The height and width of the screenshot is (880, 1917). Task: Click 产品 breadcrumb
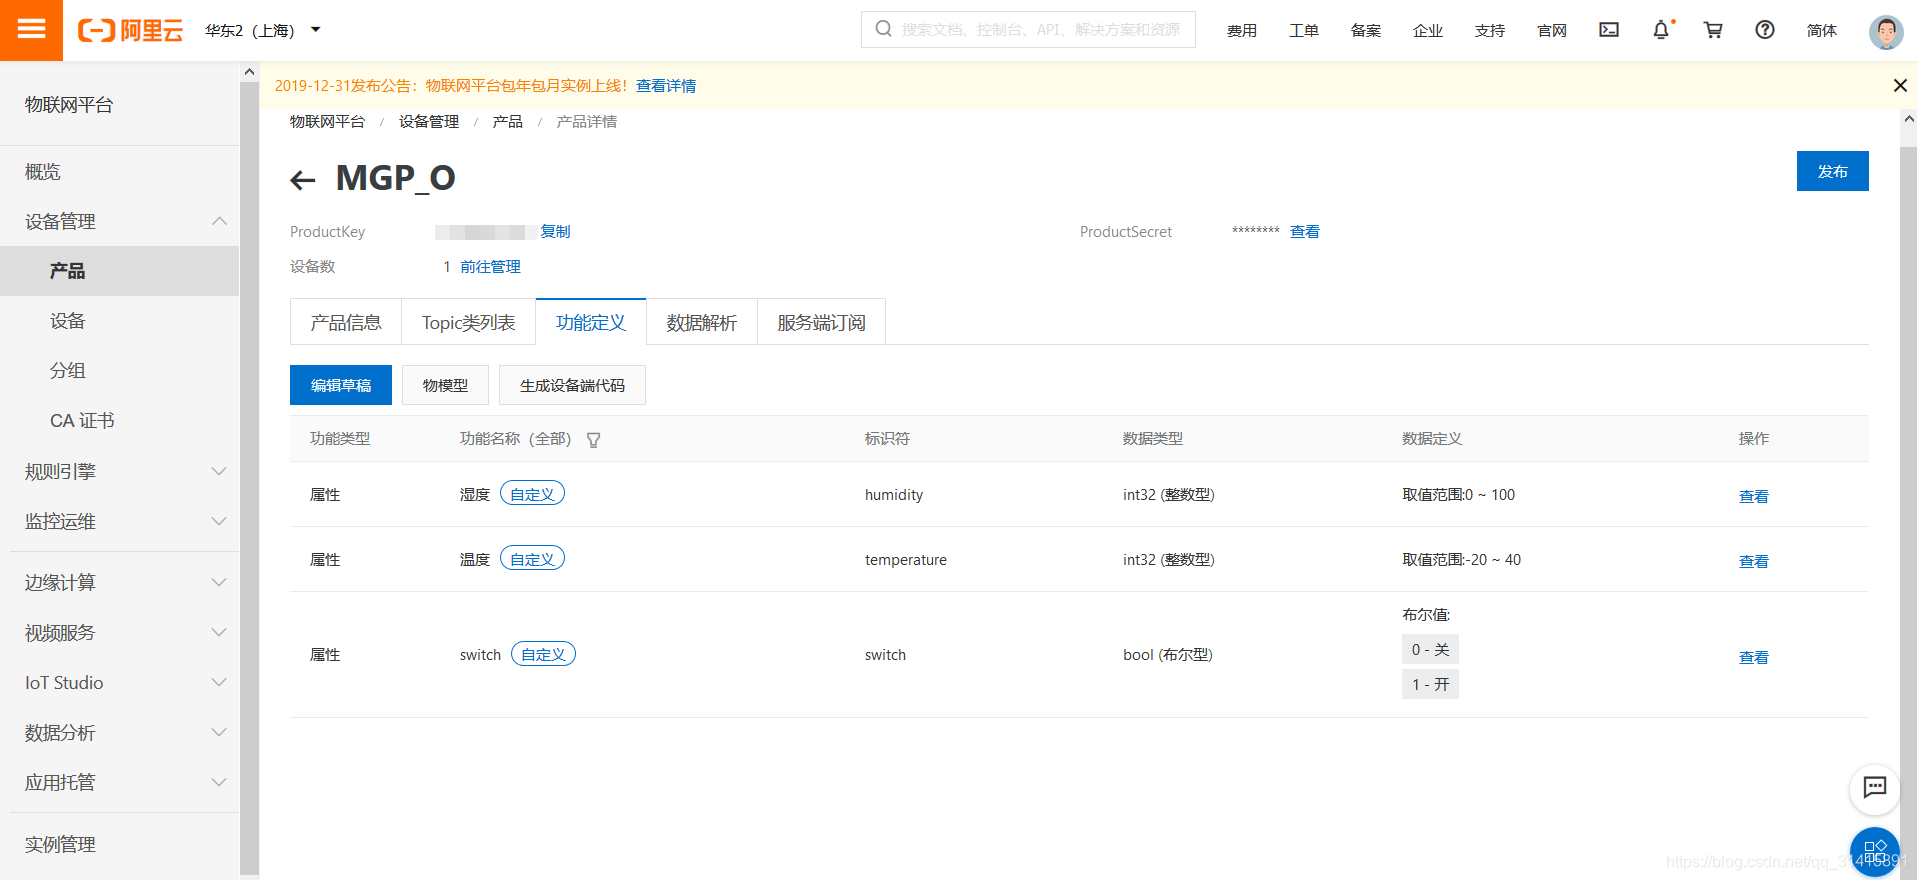click(508, 122)
